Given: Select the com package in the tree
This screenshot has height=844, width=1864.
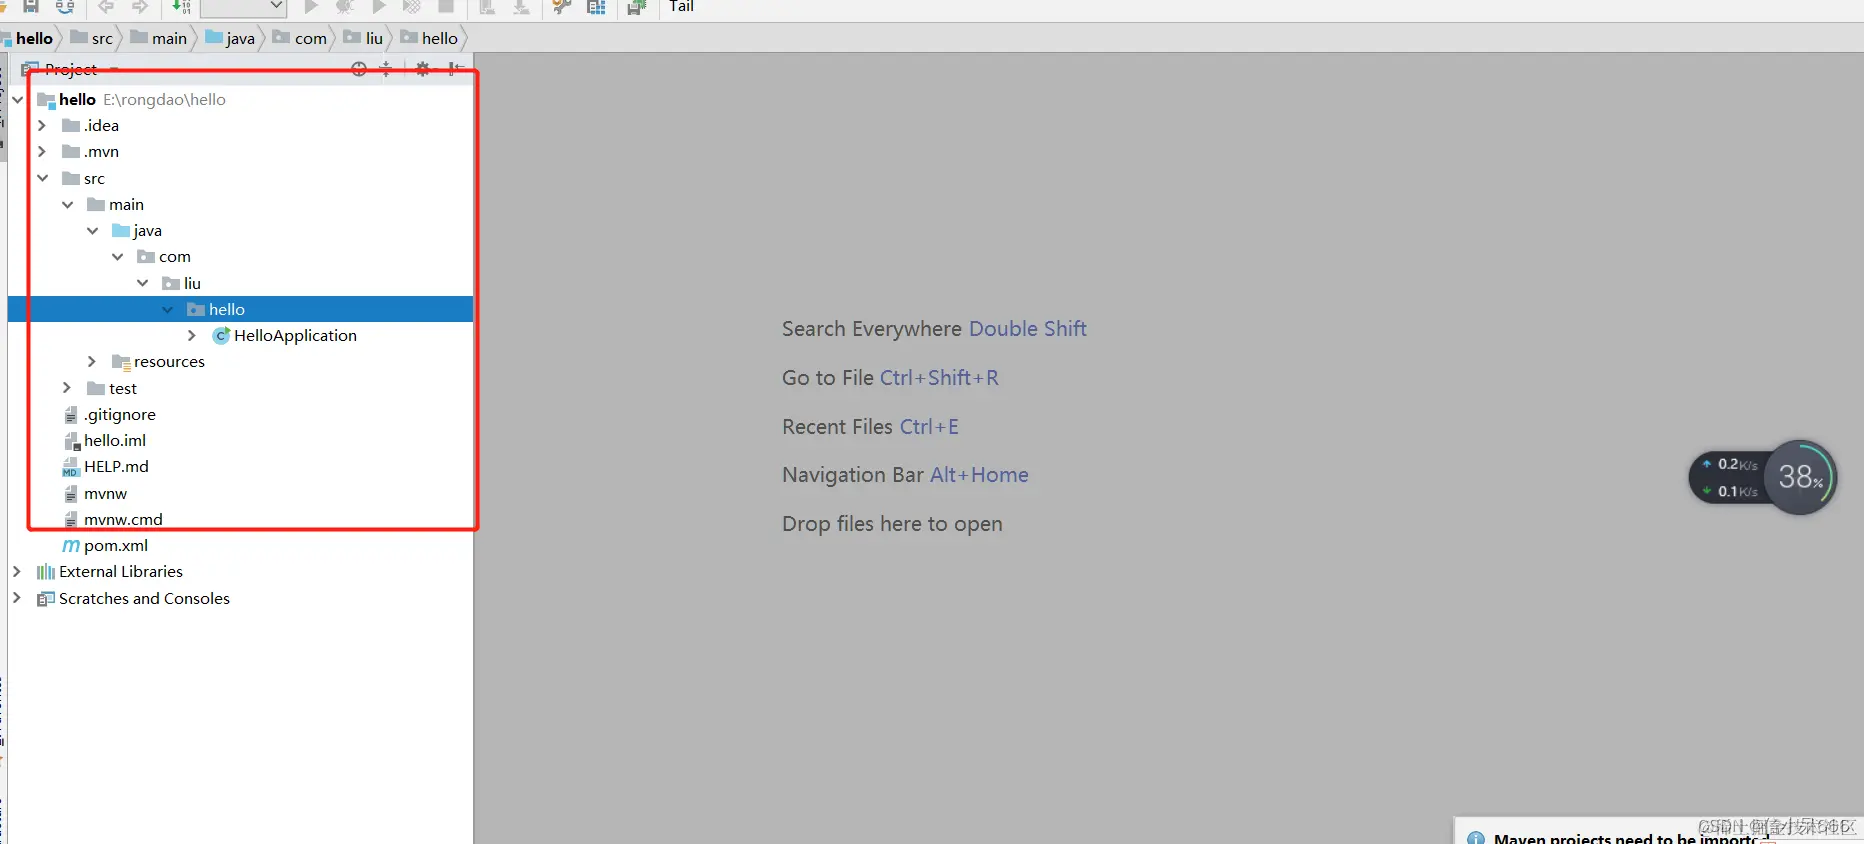Looking at the screenshot, I should coord(164,256).
